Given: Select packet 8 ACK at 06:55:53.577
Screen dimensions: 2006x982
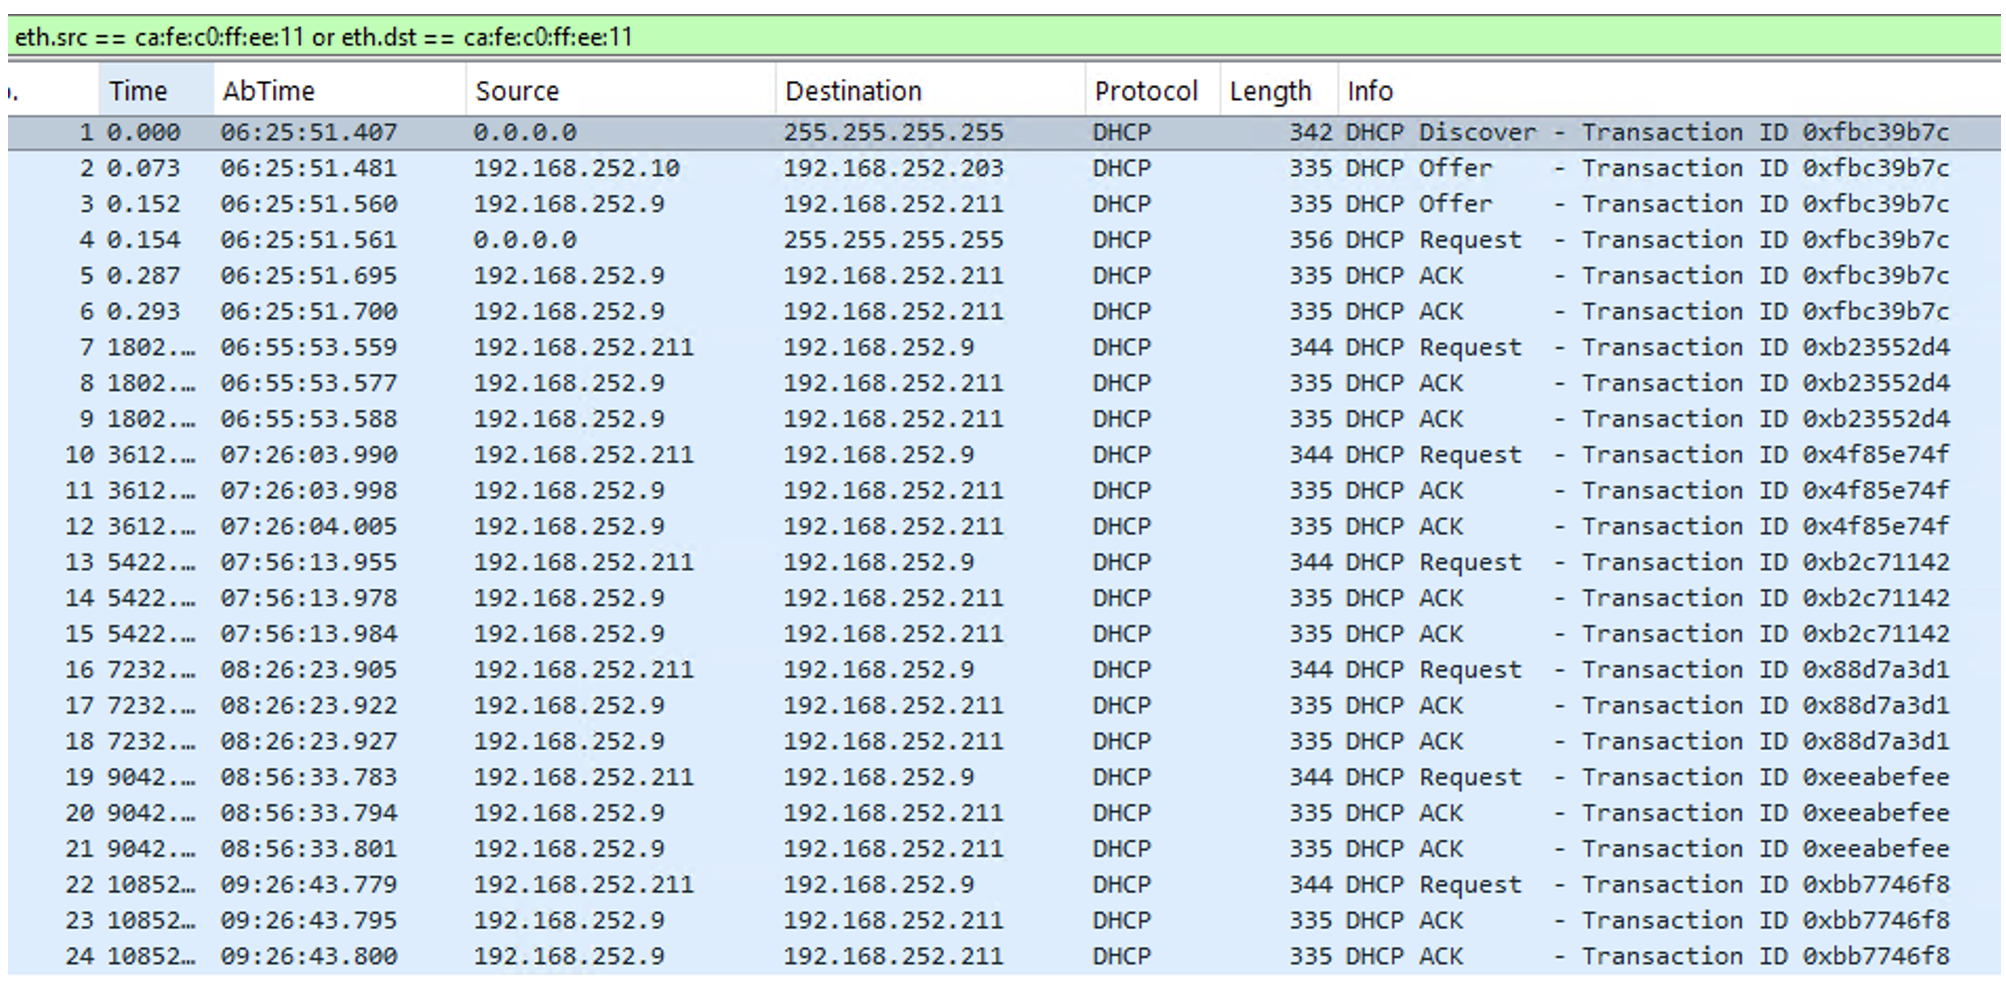Looking at the screenshot, I should click(x=1004, y=383).
